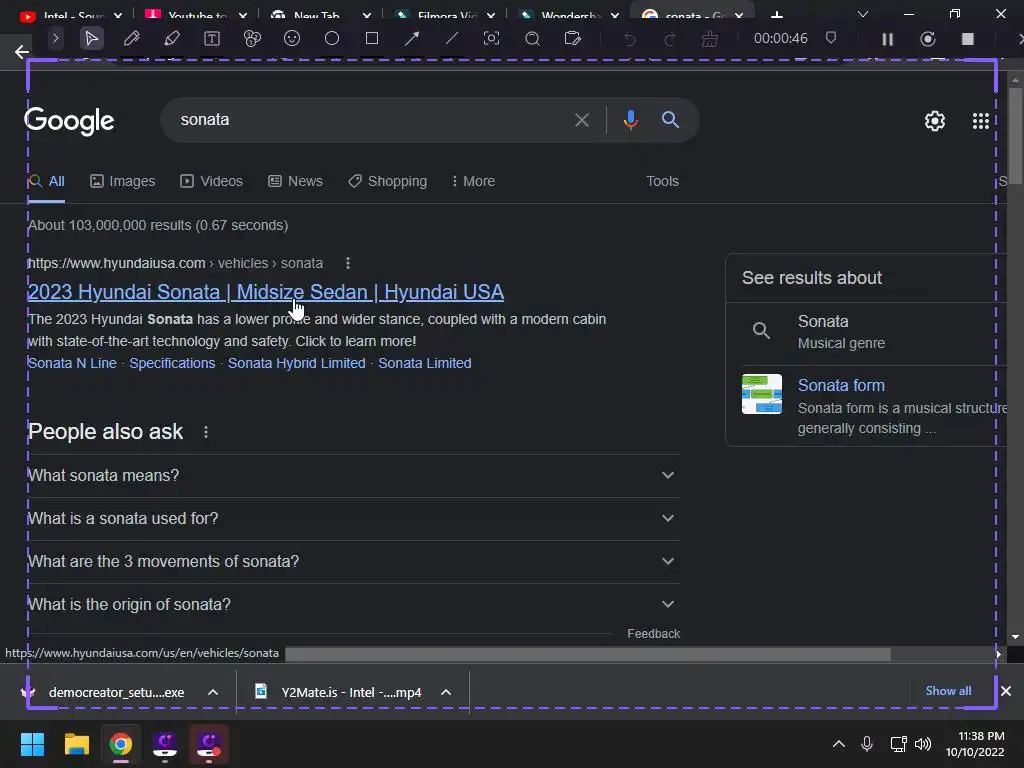Screen dimensions: 1024x768
Task: Click the undo annotation arrow
Action: tap(630, 39)
